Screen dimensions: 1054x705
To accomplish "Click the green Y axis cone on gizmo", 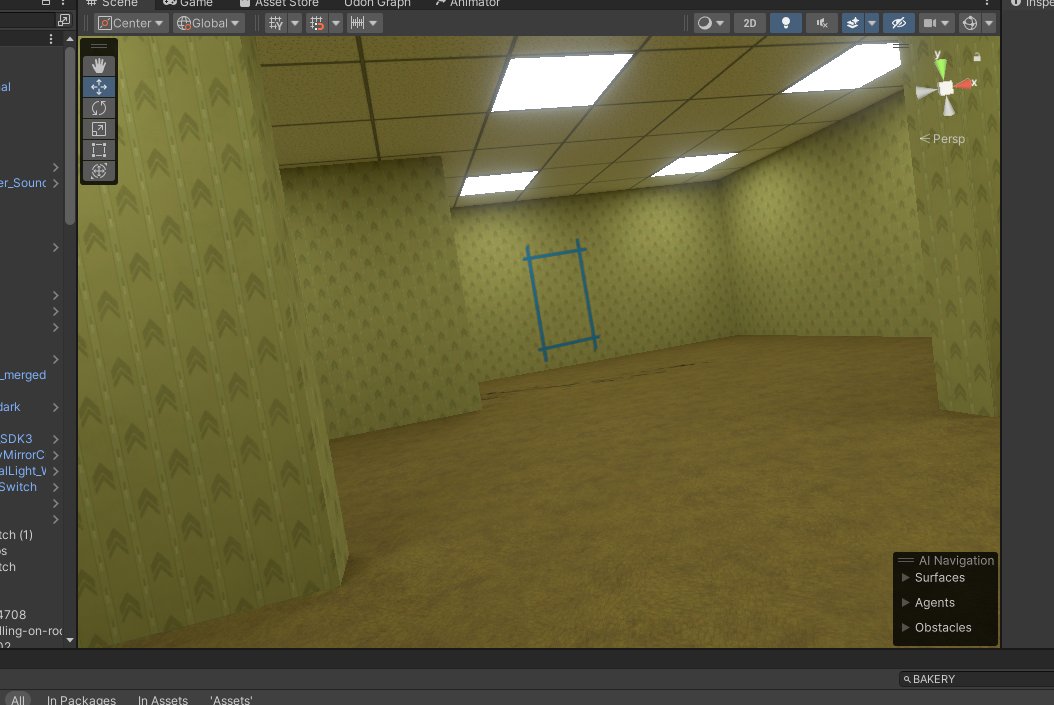I will point(940,67).
